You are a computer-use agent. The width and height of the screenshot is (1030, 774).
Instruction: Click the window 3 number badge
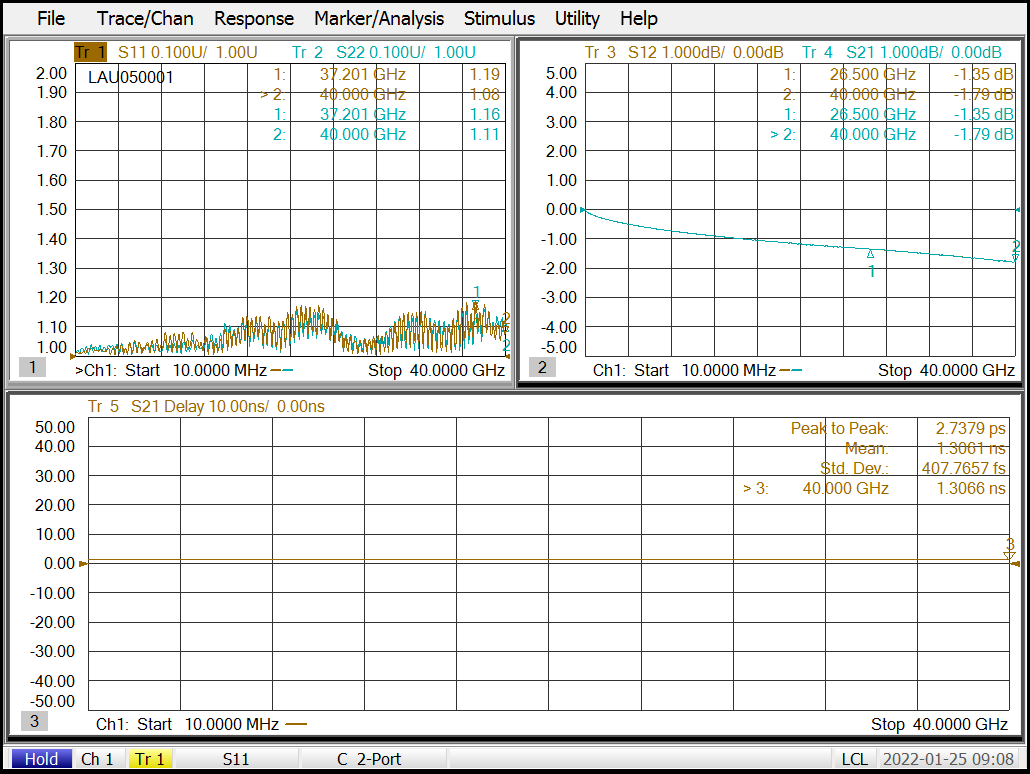coord(33,721)
